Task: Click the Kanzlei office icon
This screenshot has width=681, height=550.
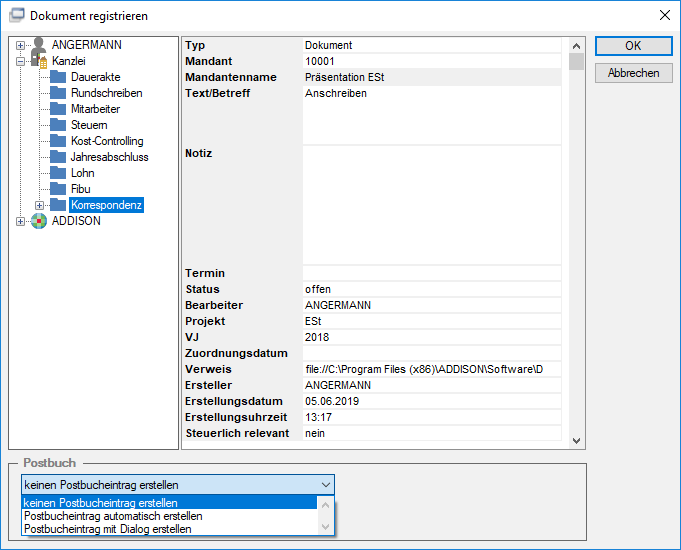Action: (39, 61)
